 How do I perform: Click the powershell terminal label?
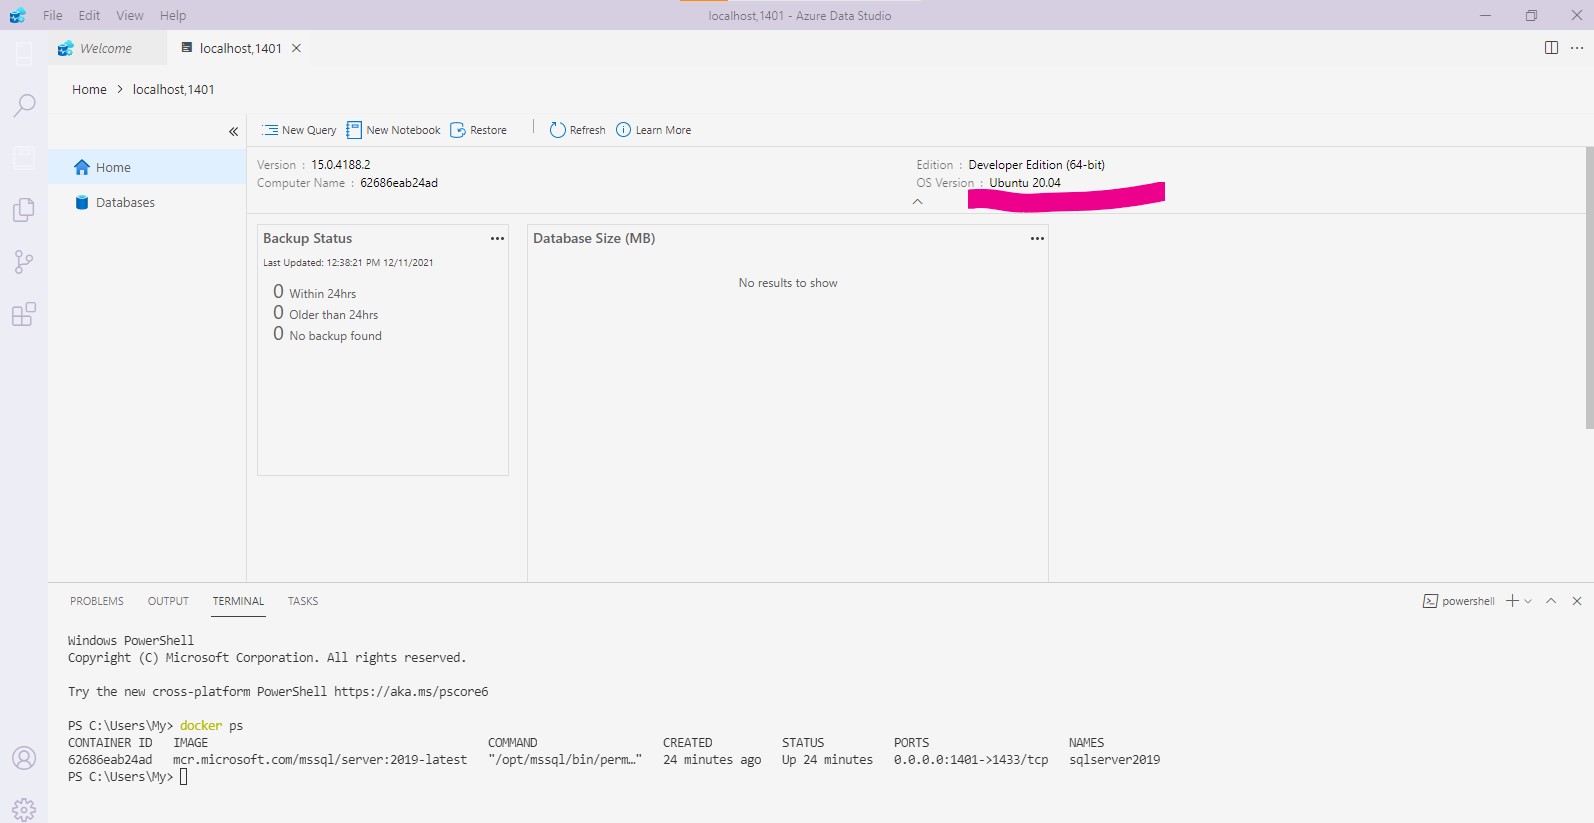click(x=1459, y=601)
